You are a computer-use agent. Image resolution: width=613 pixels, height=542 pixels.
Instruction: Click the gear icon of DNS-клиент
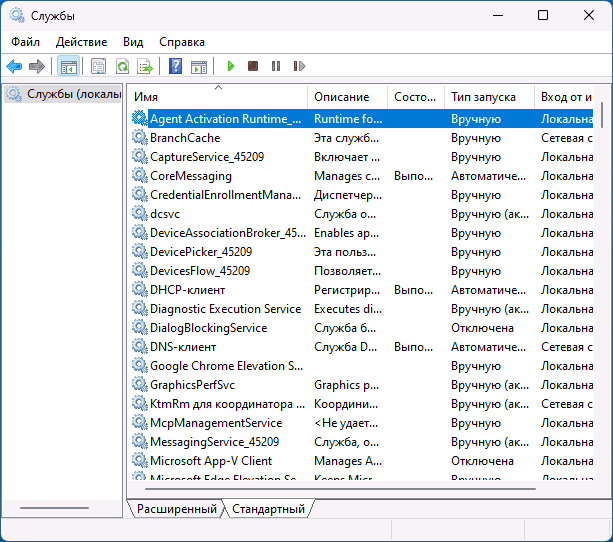[140, 346]
